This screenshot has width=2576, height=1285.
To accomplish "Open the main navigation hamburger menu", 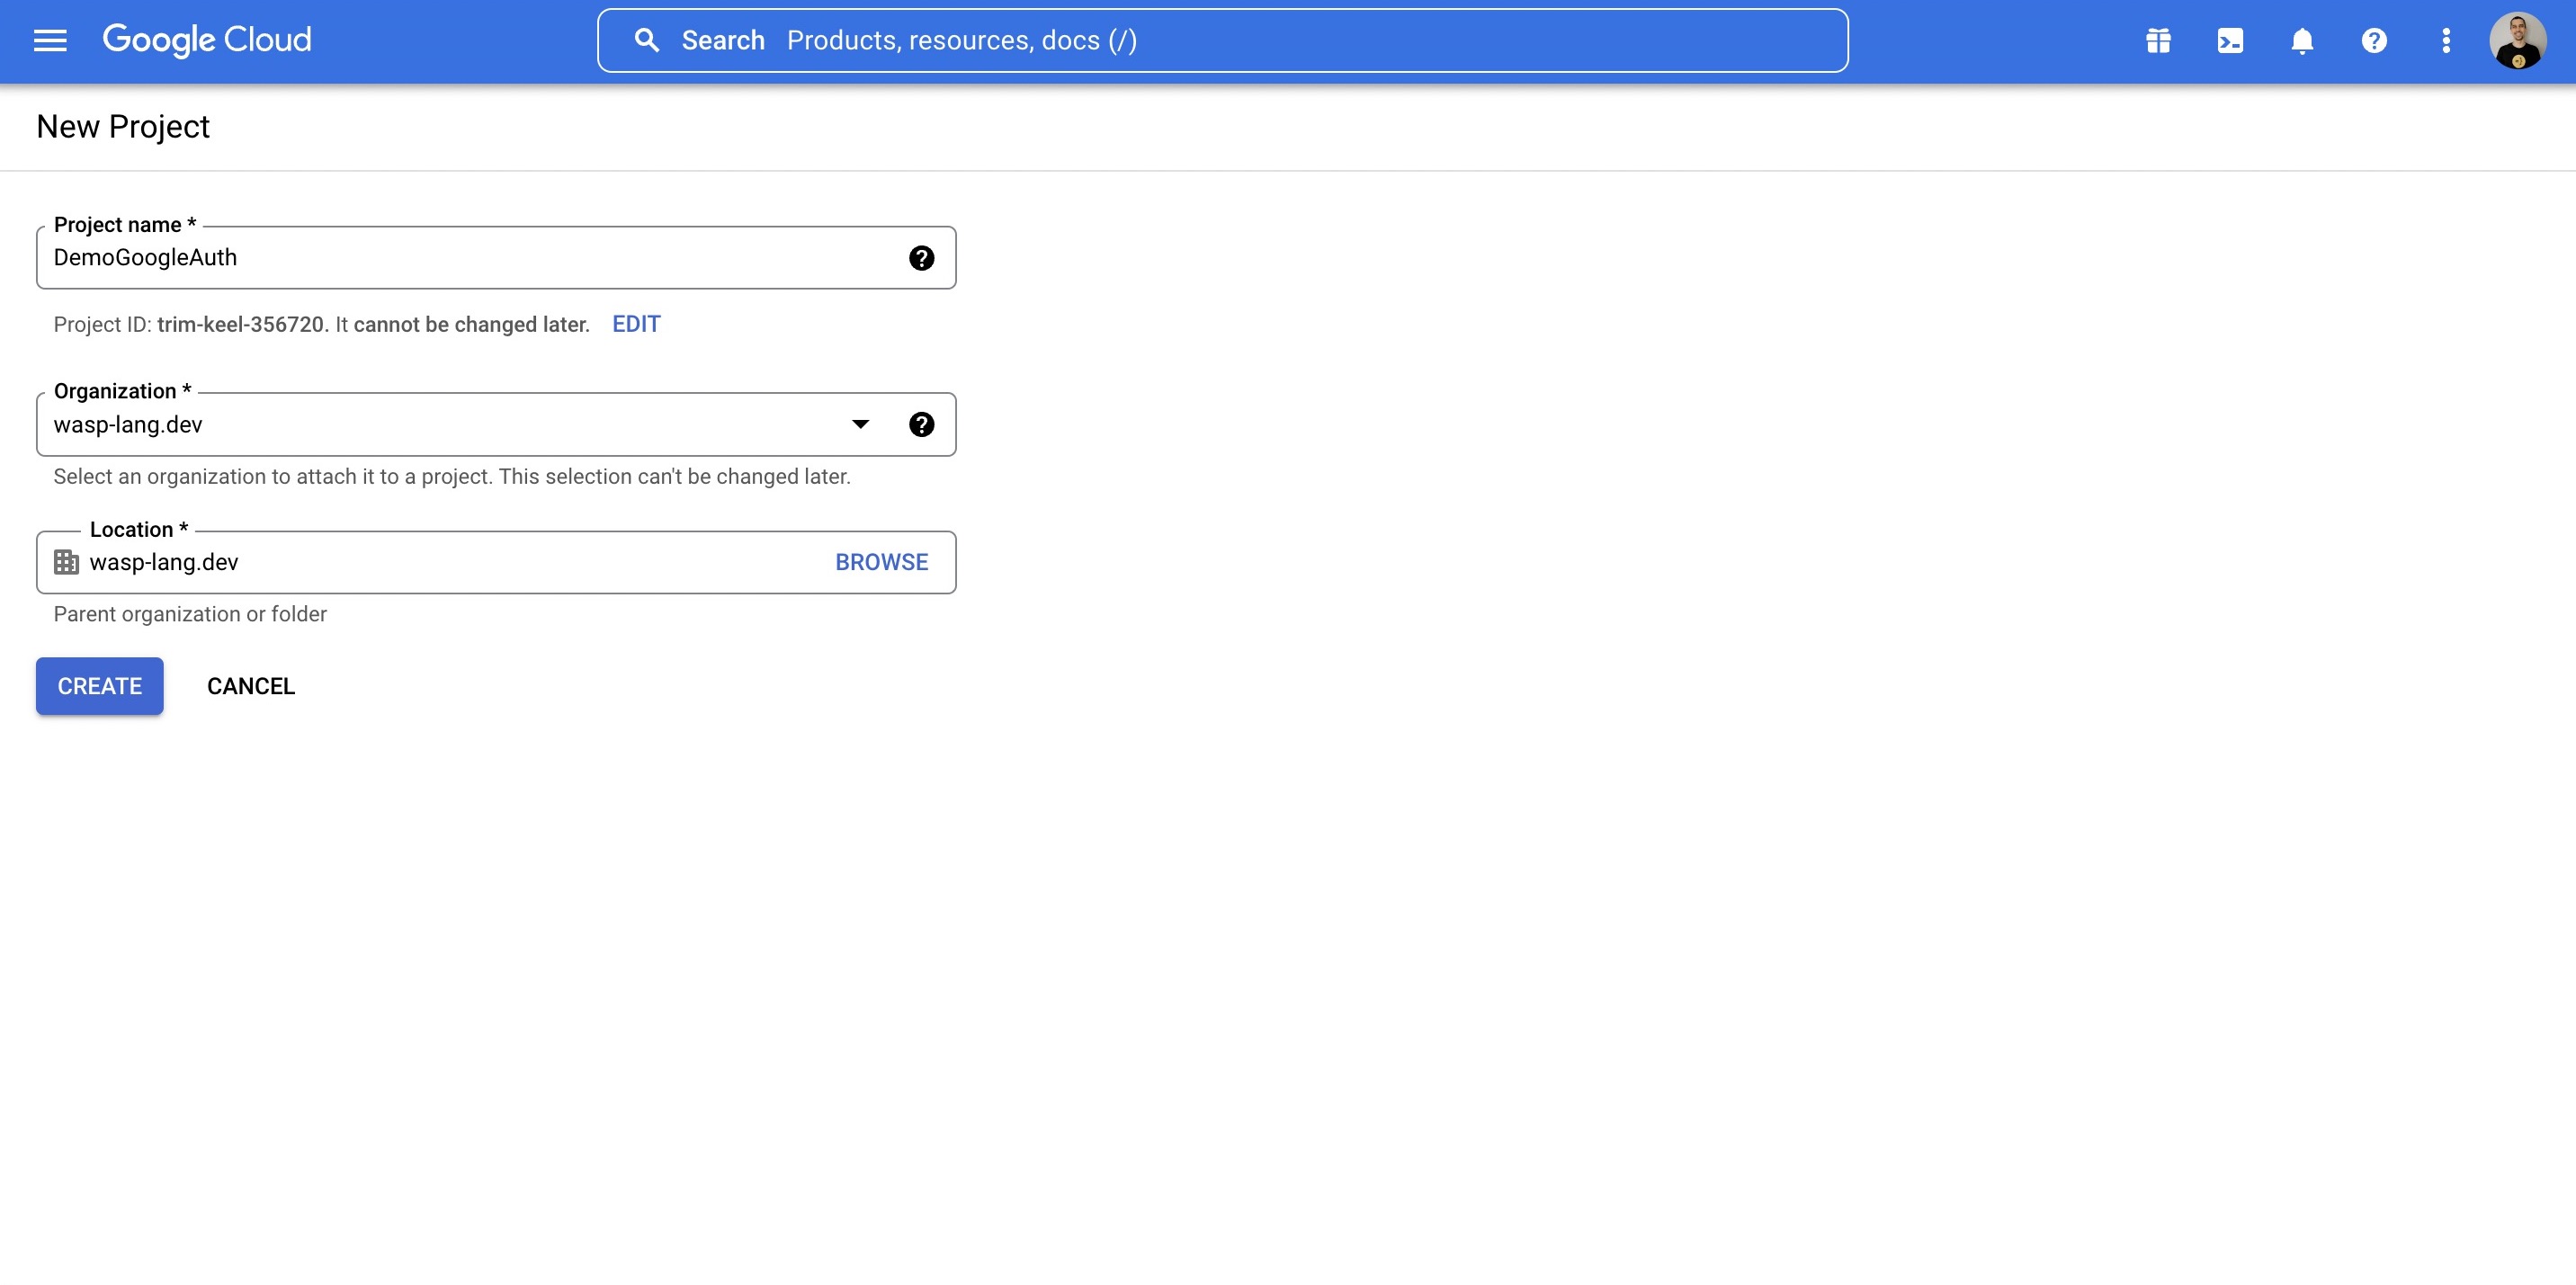I will click(x=48, y=41).
